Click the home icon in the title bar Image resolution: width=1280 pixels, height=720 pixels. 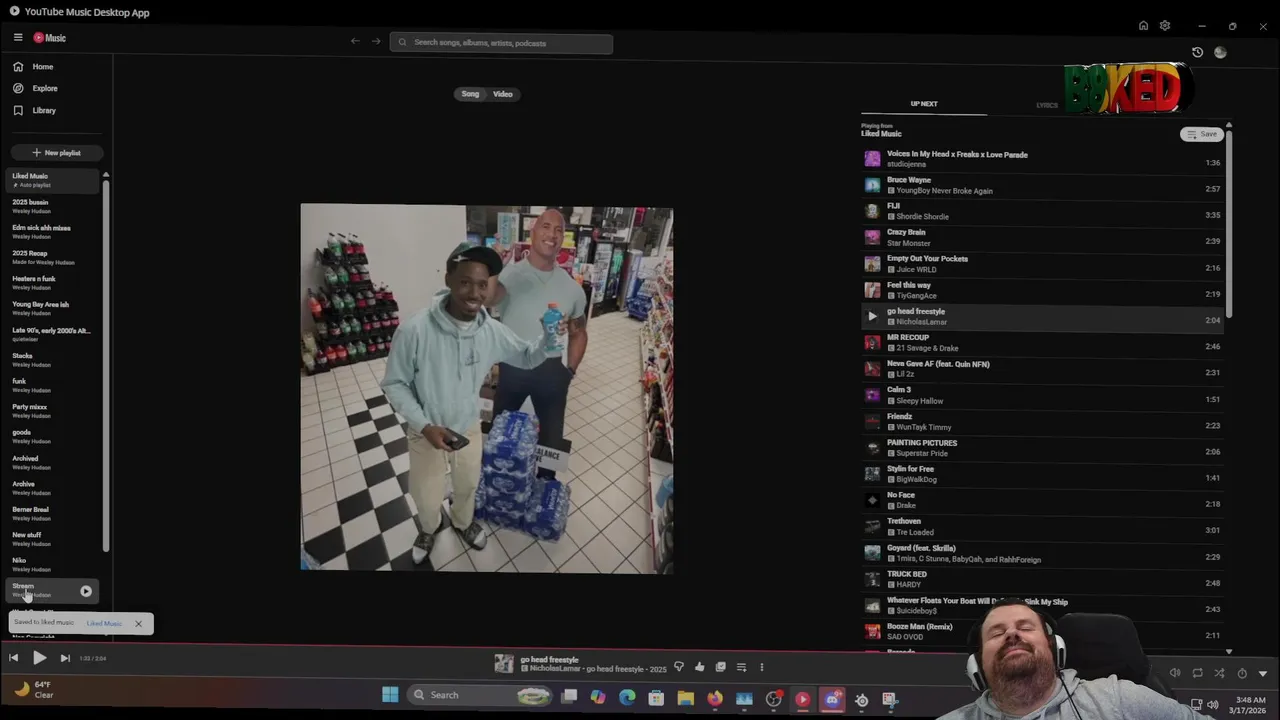point(1143,26)
